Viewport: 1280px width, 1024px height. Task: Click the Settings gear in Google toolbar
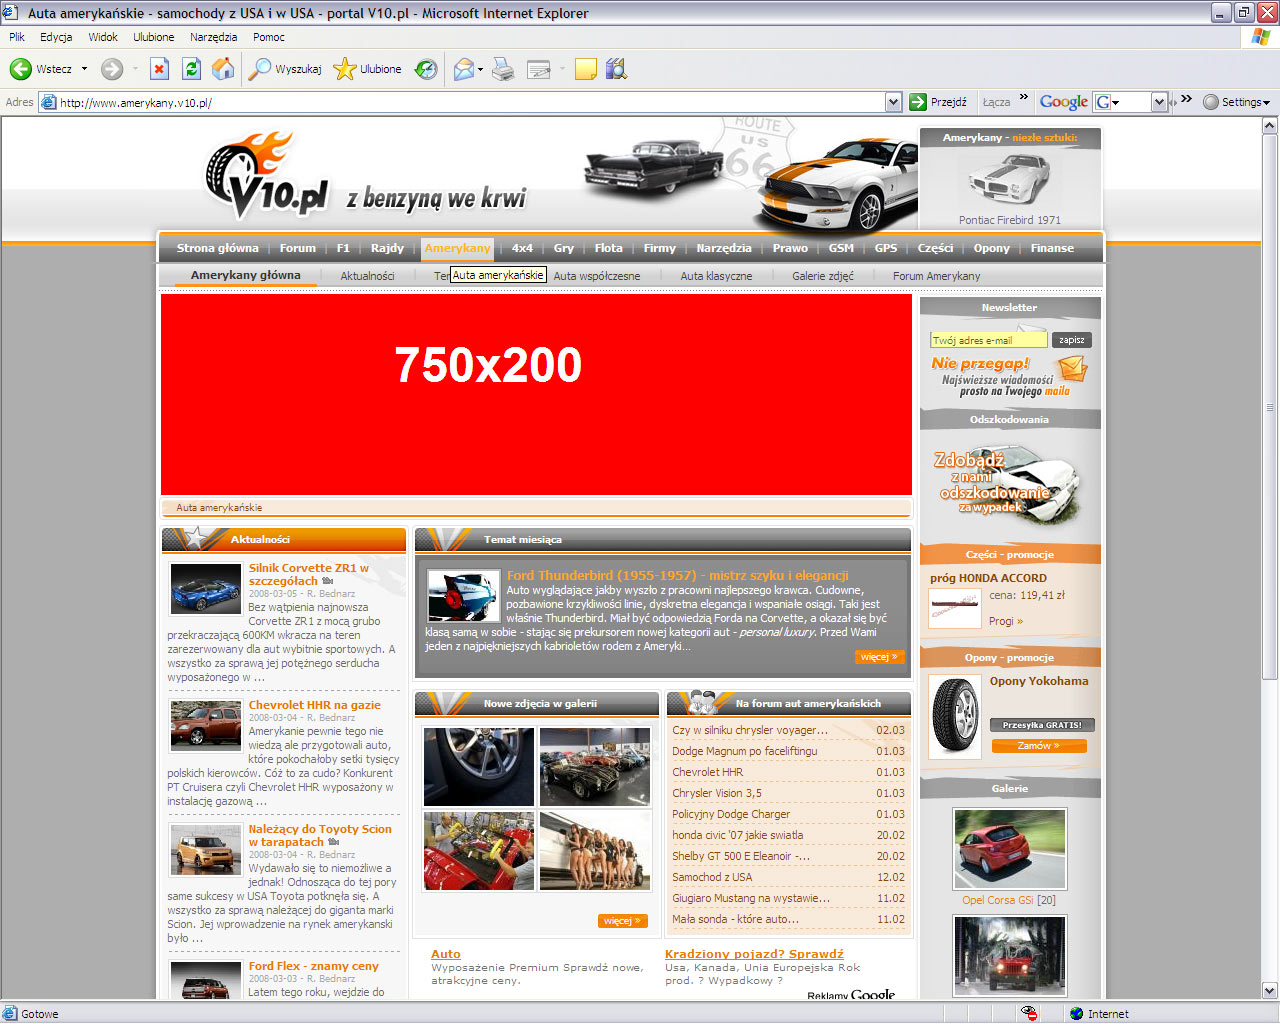1211,102
